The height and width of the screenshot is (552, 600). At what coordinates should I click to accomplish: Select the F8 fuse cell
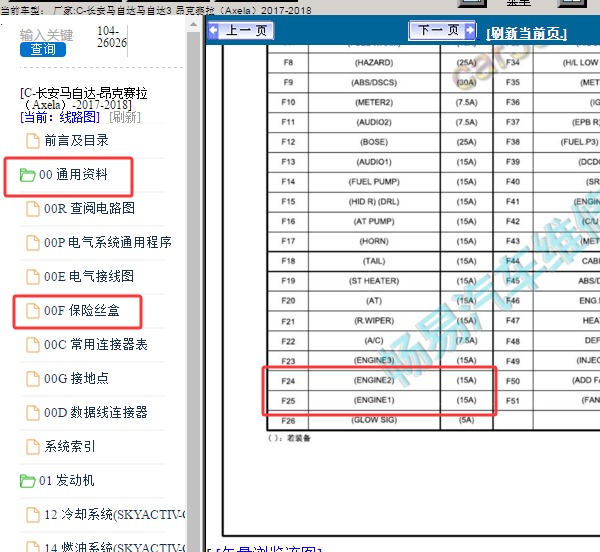coord(288,62)
